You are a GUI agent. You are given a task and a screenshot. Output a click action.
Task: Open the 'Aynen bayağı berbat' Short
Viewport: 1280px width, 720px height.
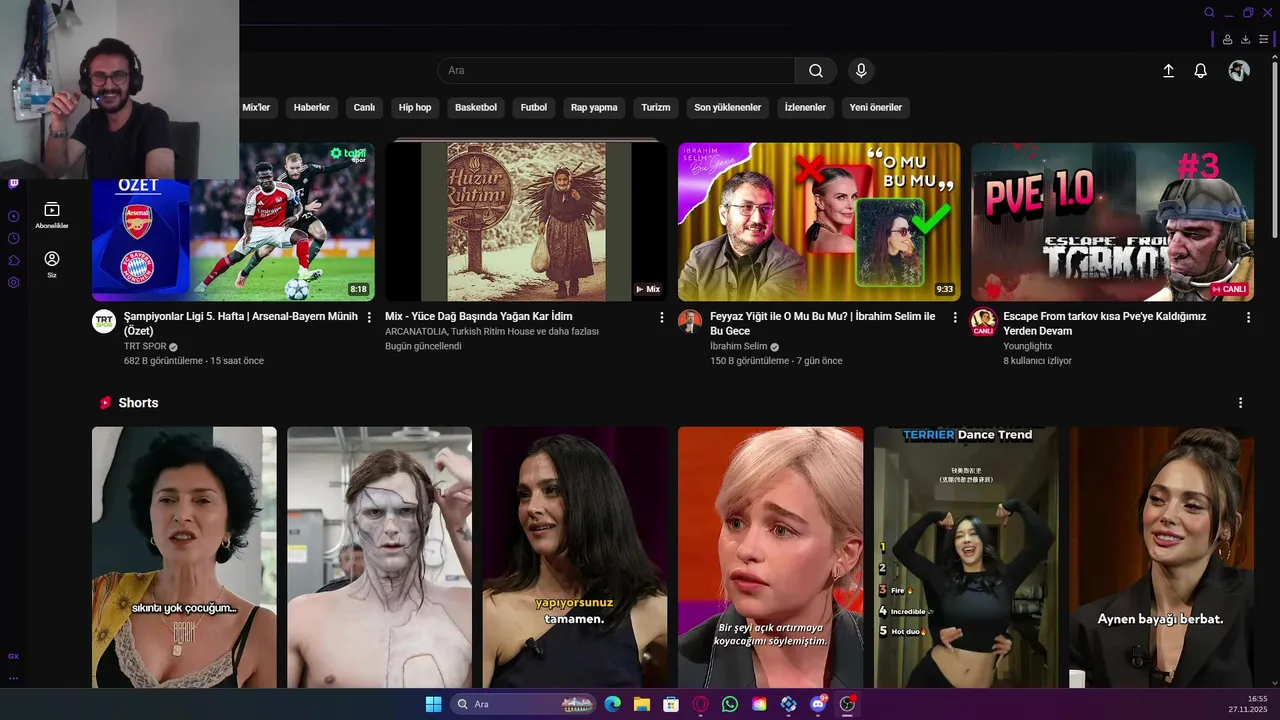coord(1161,557)
